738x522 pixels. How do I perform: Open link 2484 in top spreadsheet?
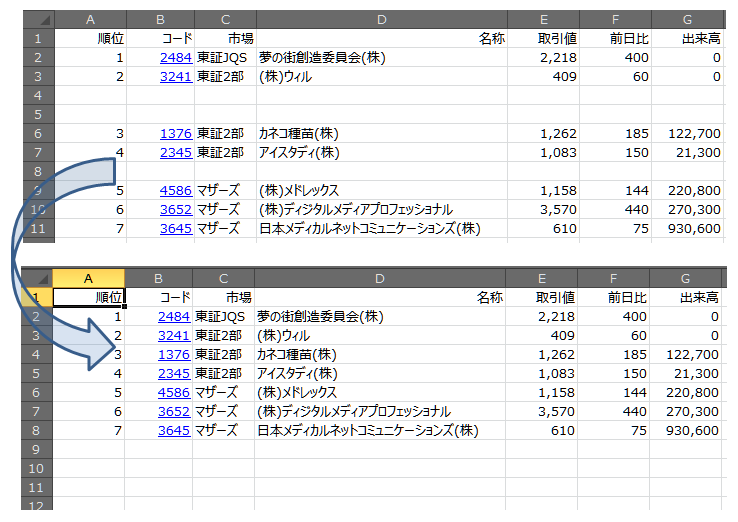coord(176,57)
